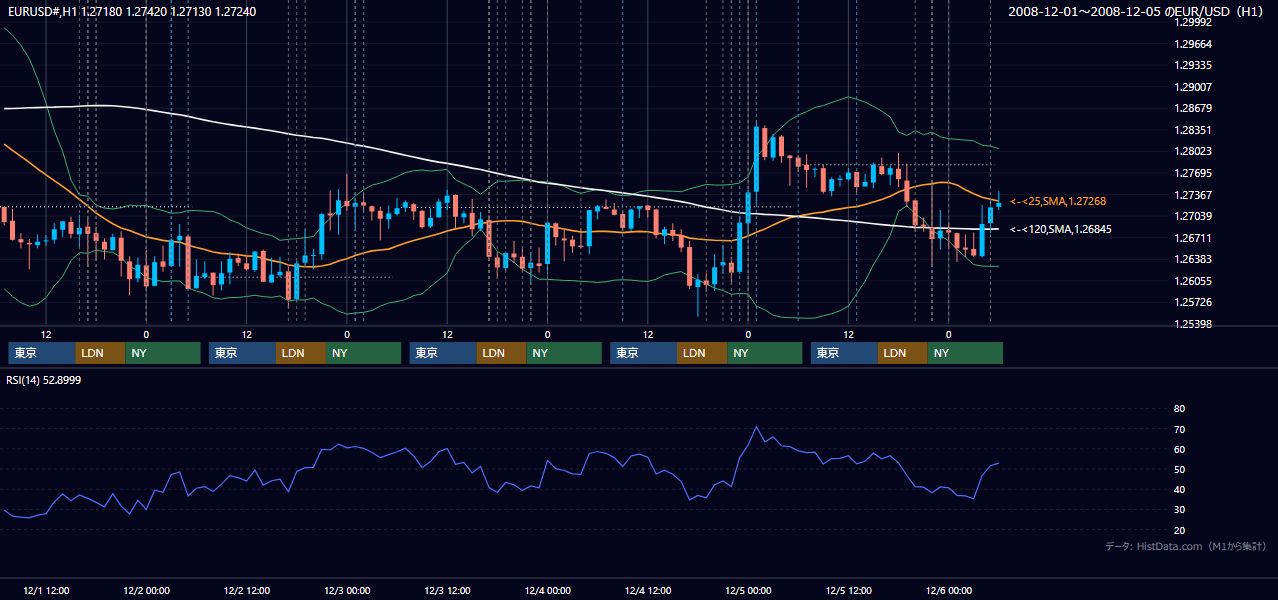Click price axis value 1.26383

[1193, 259]
